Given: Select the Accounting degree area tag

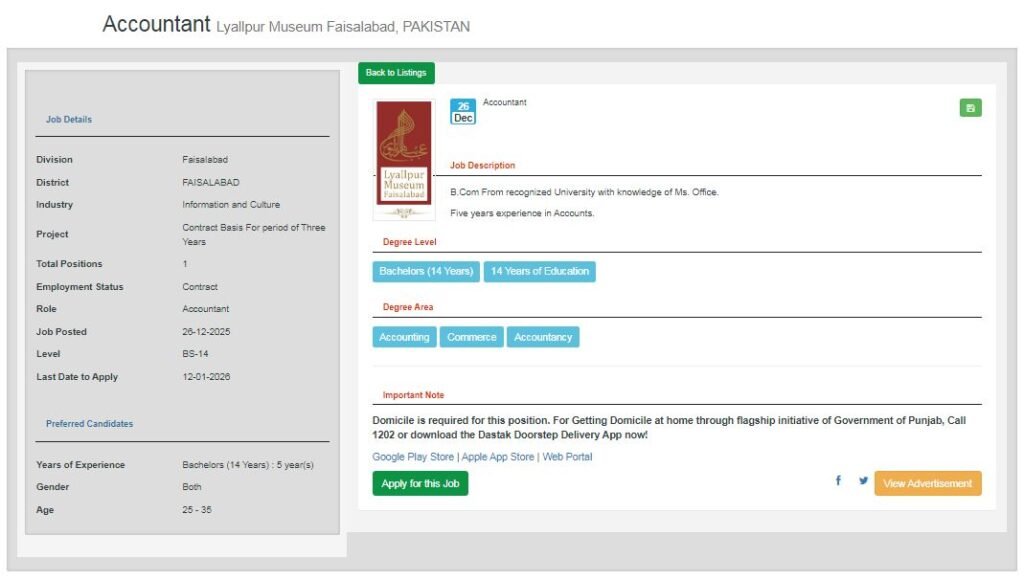Looking at the screenshot, I should point(404,338).
